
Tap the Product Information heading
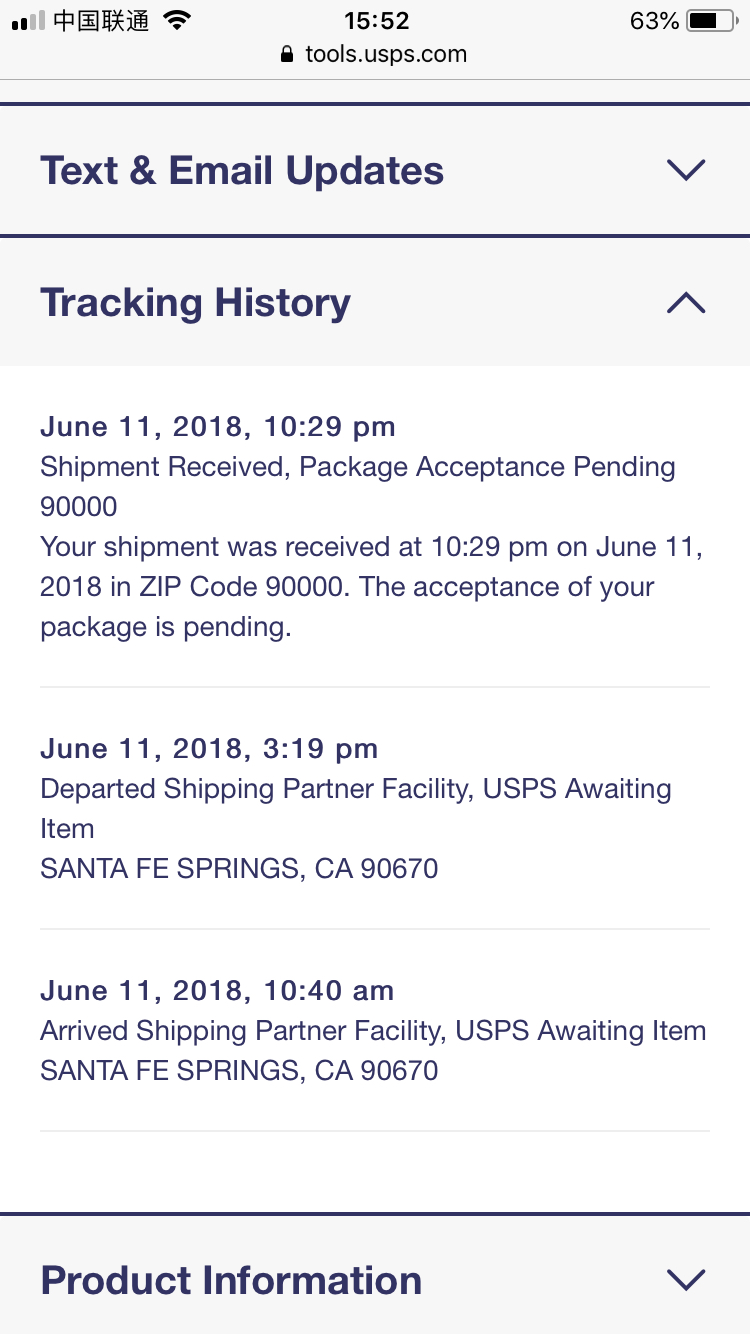(x=231, y=1280)
